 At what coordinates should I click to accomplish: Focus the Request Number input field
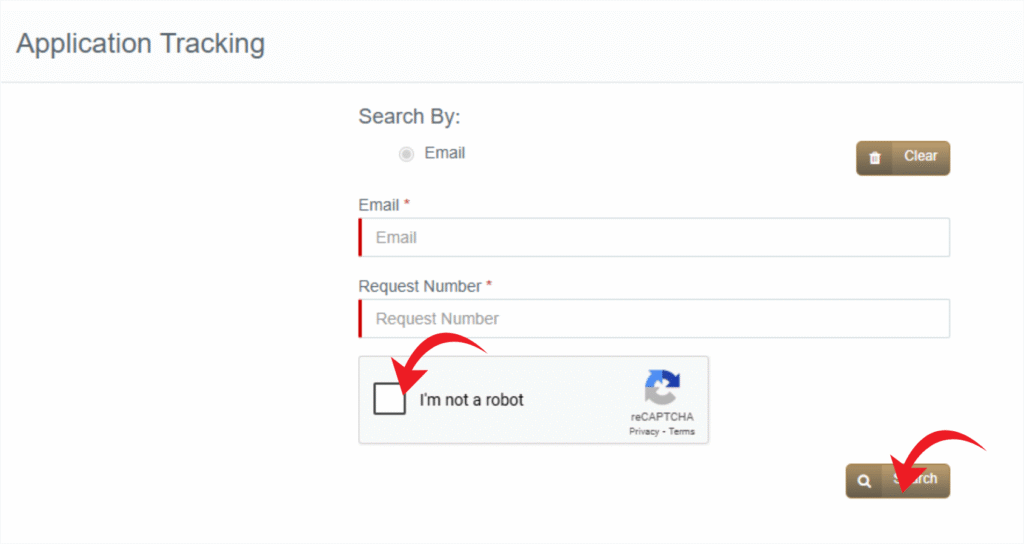(x=654, y=319)
